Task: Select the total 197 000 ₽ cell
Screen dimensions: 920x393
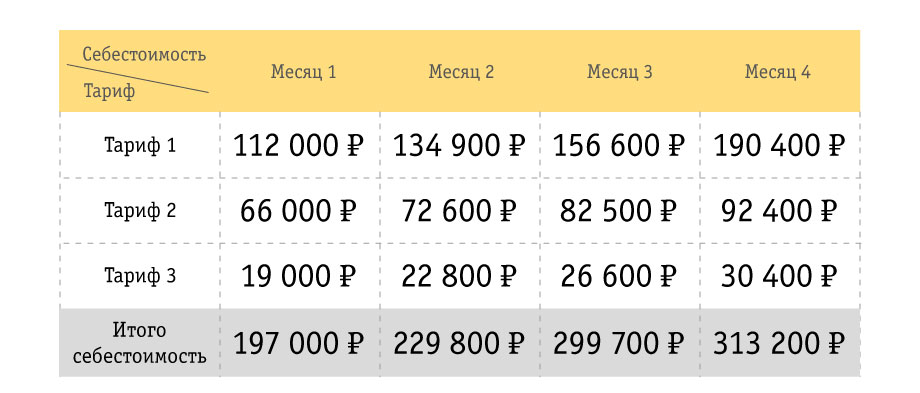Action: pos(299,344)
